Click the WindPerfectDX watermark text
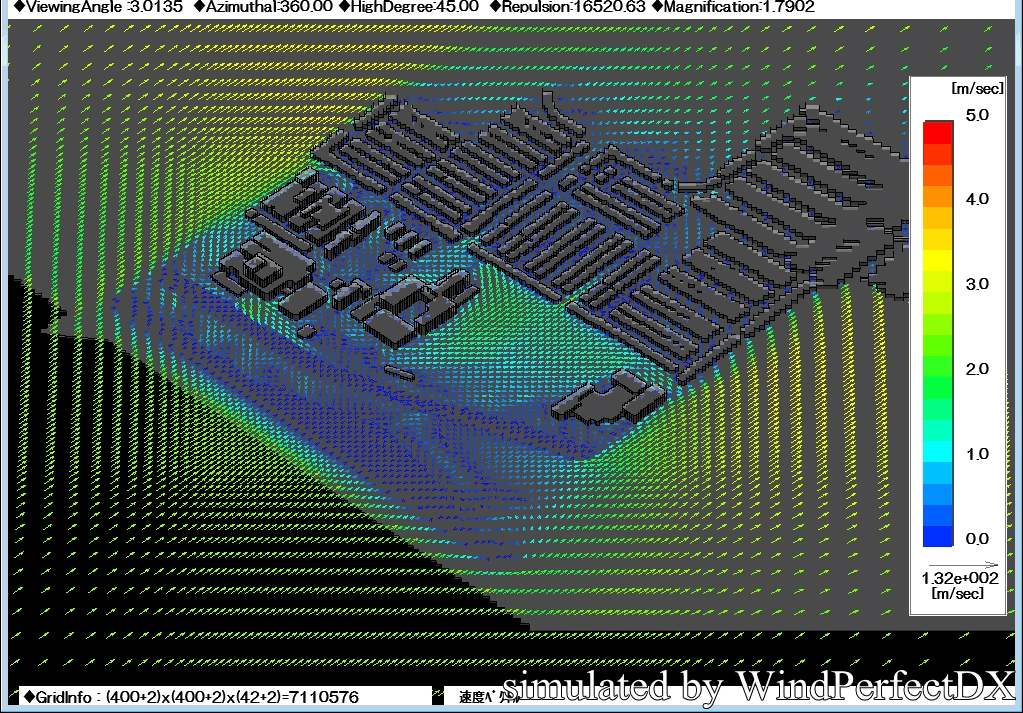The width and height of the screenshot is (1023, 713). (758, 686)
